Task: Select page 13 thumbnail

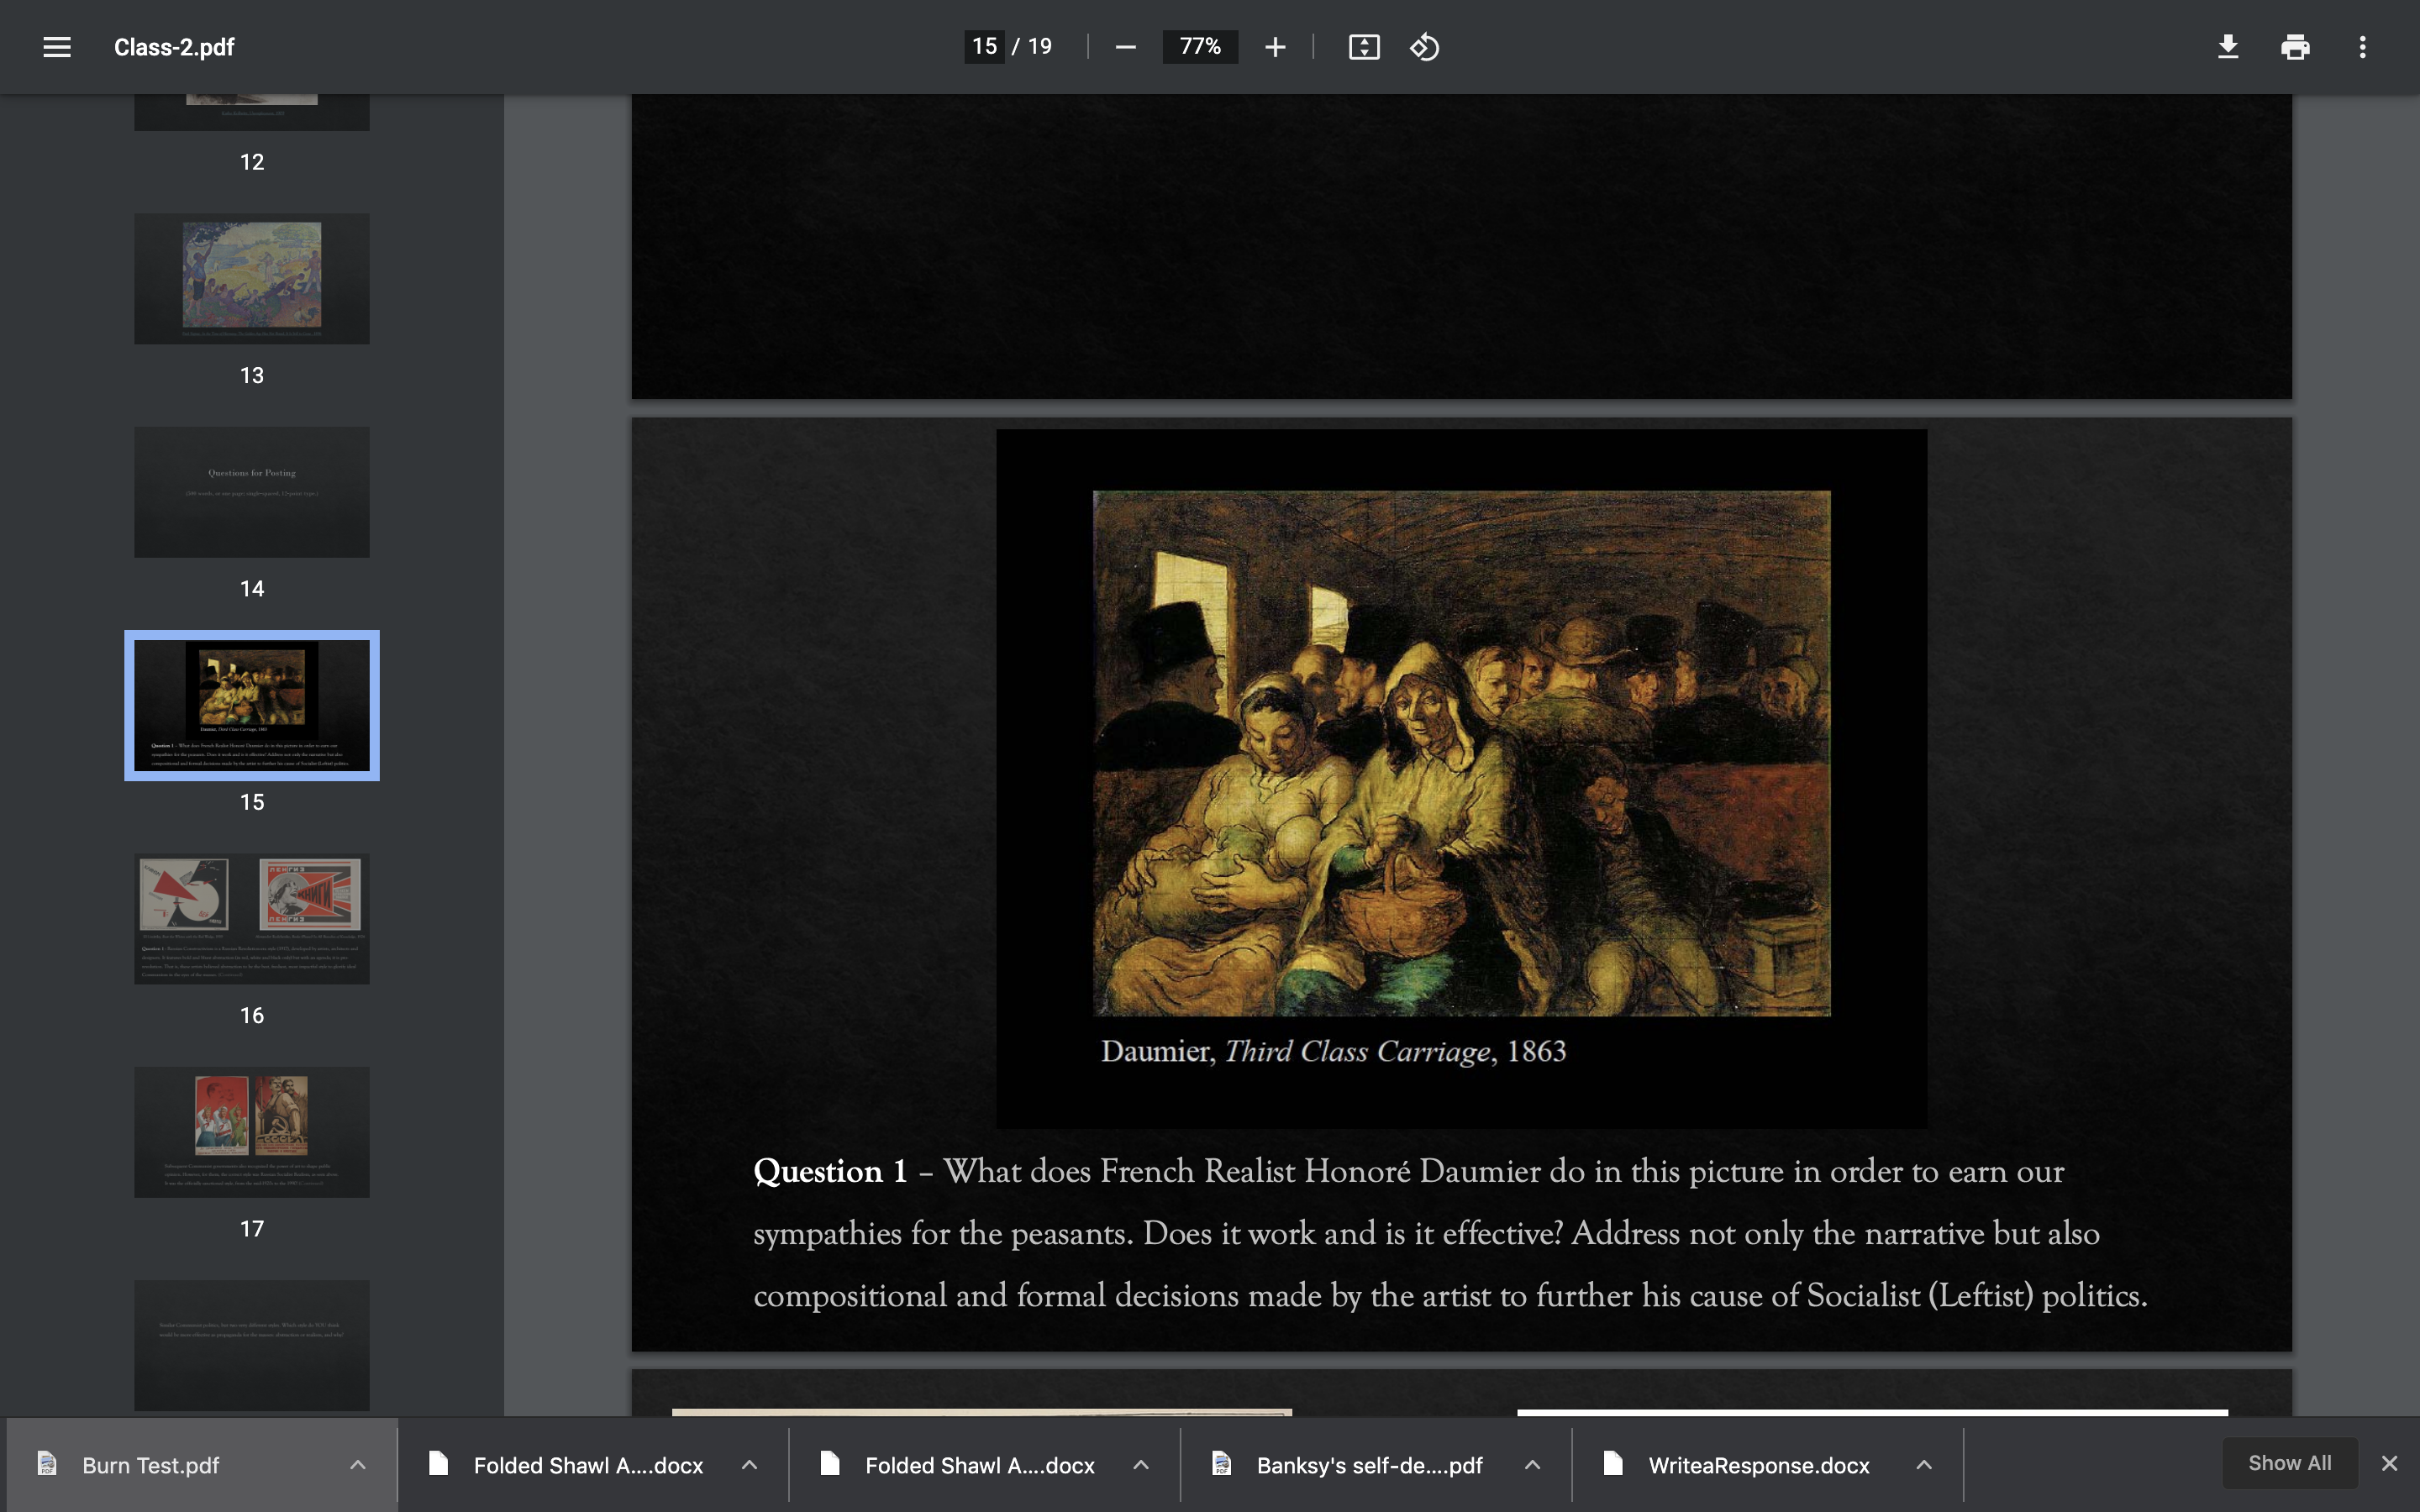Action: (x=252, y=278)
